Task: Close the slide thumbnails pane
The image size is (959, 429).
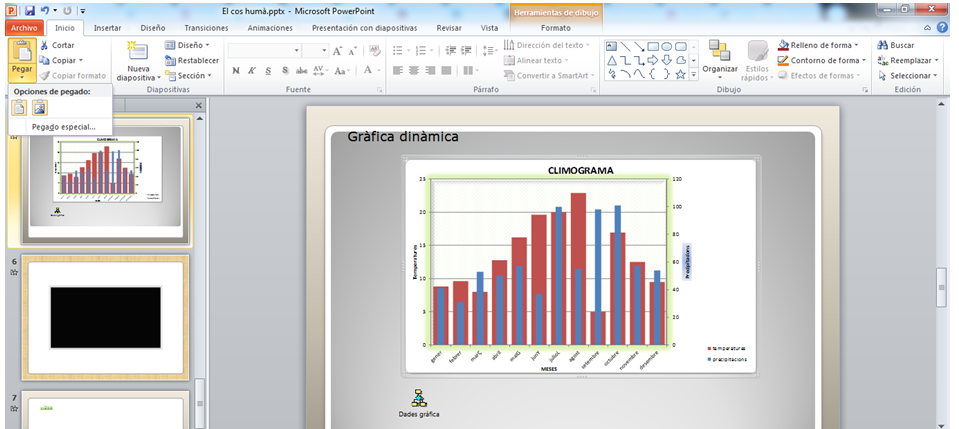Action: [x=198, y=106]
